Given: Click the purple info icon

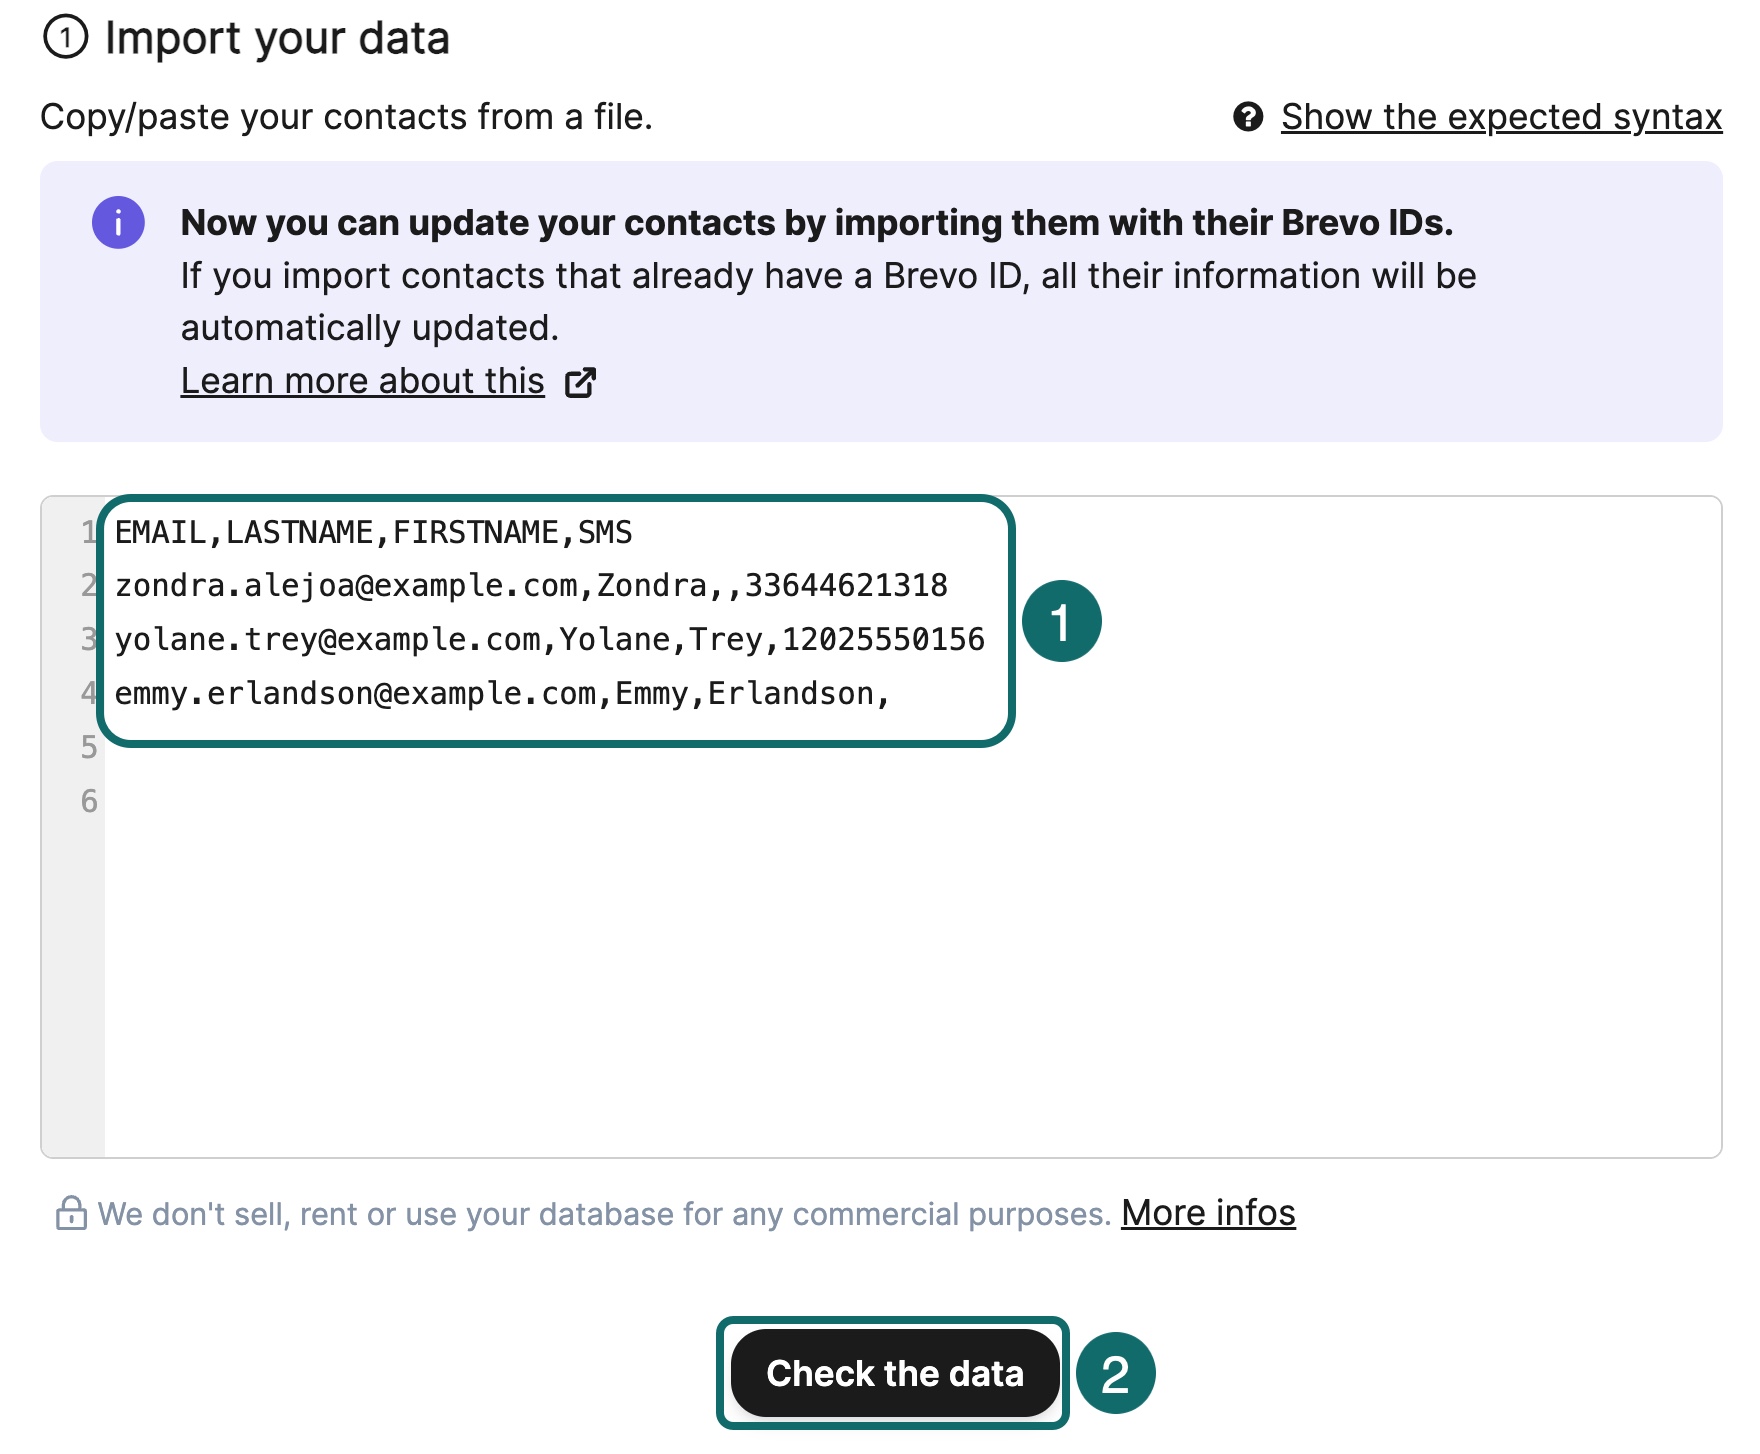Looking at the screenshot, I should [118, 222].
